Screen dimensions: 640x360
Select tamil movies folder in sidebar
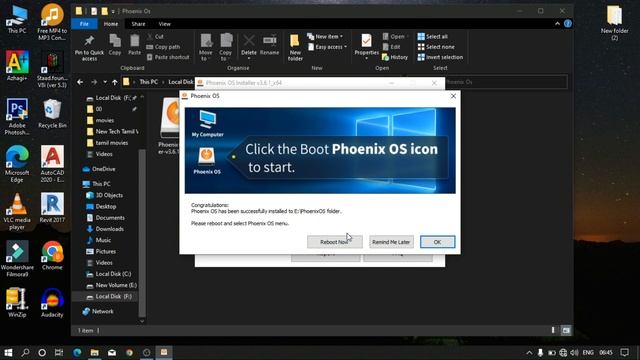point(107,143)
